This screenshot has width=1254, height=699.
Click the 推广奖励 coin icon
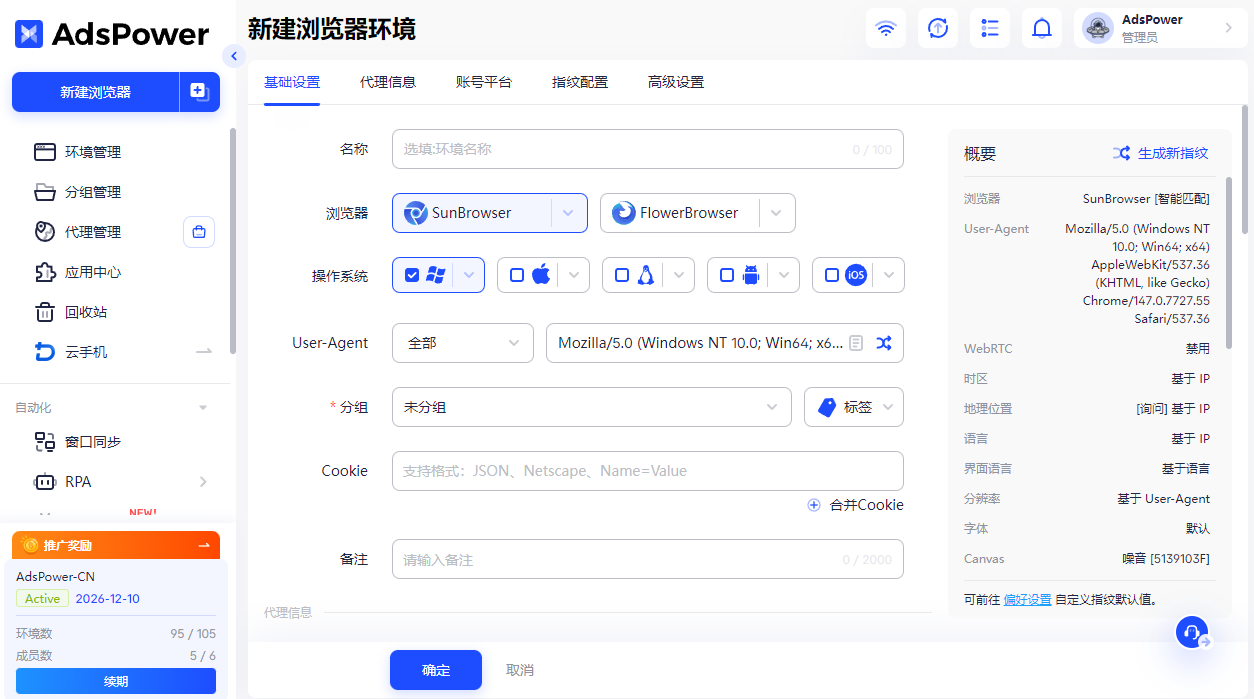point(30,545)
